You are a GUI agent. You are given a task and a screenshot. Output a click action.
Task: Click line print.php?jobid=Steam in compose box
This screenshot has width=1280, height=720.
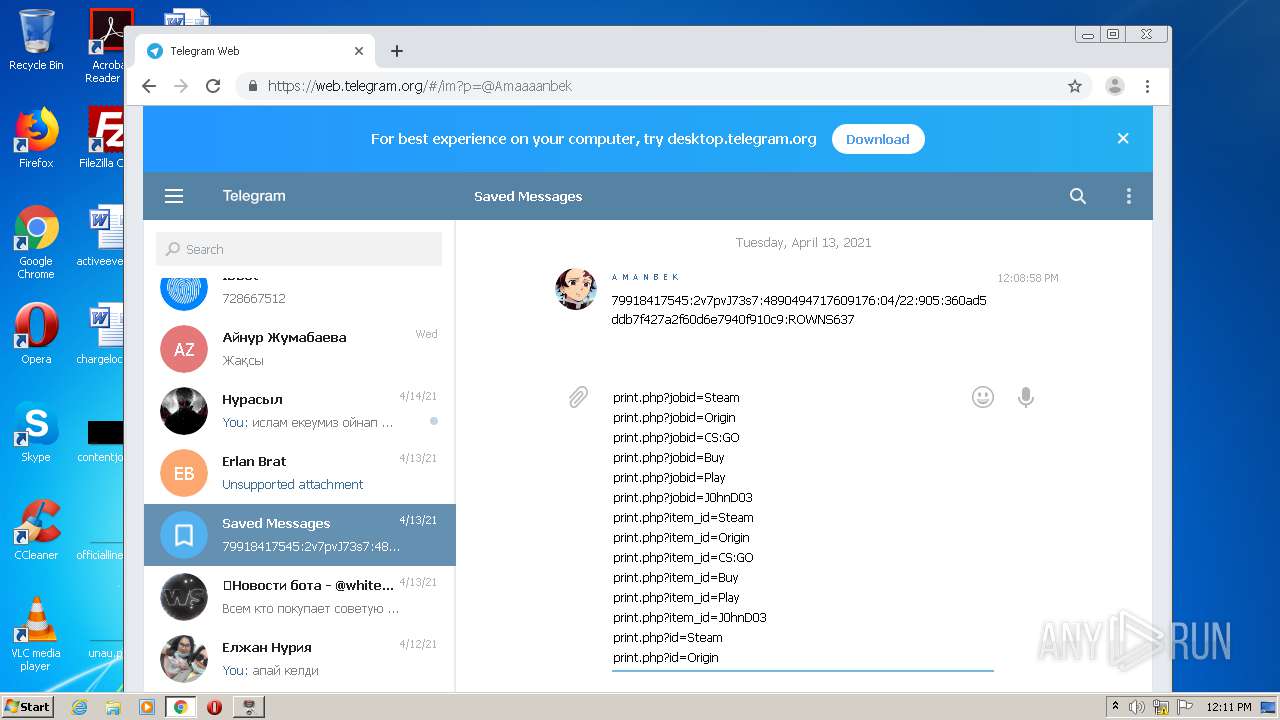coord(676,398)
